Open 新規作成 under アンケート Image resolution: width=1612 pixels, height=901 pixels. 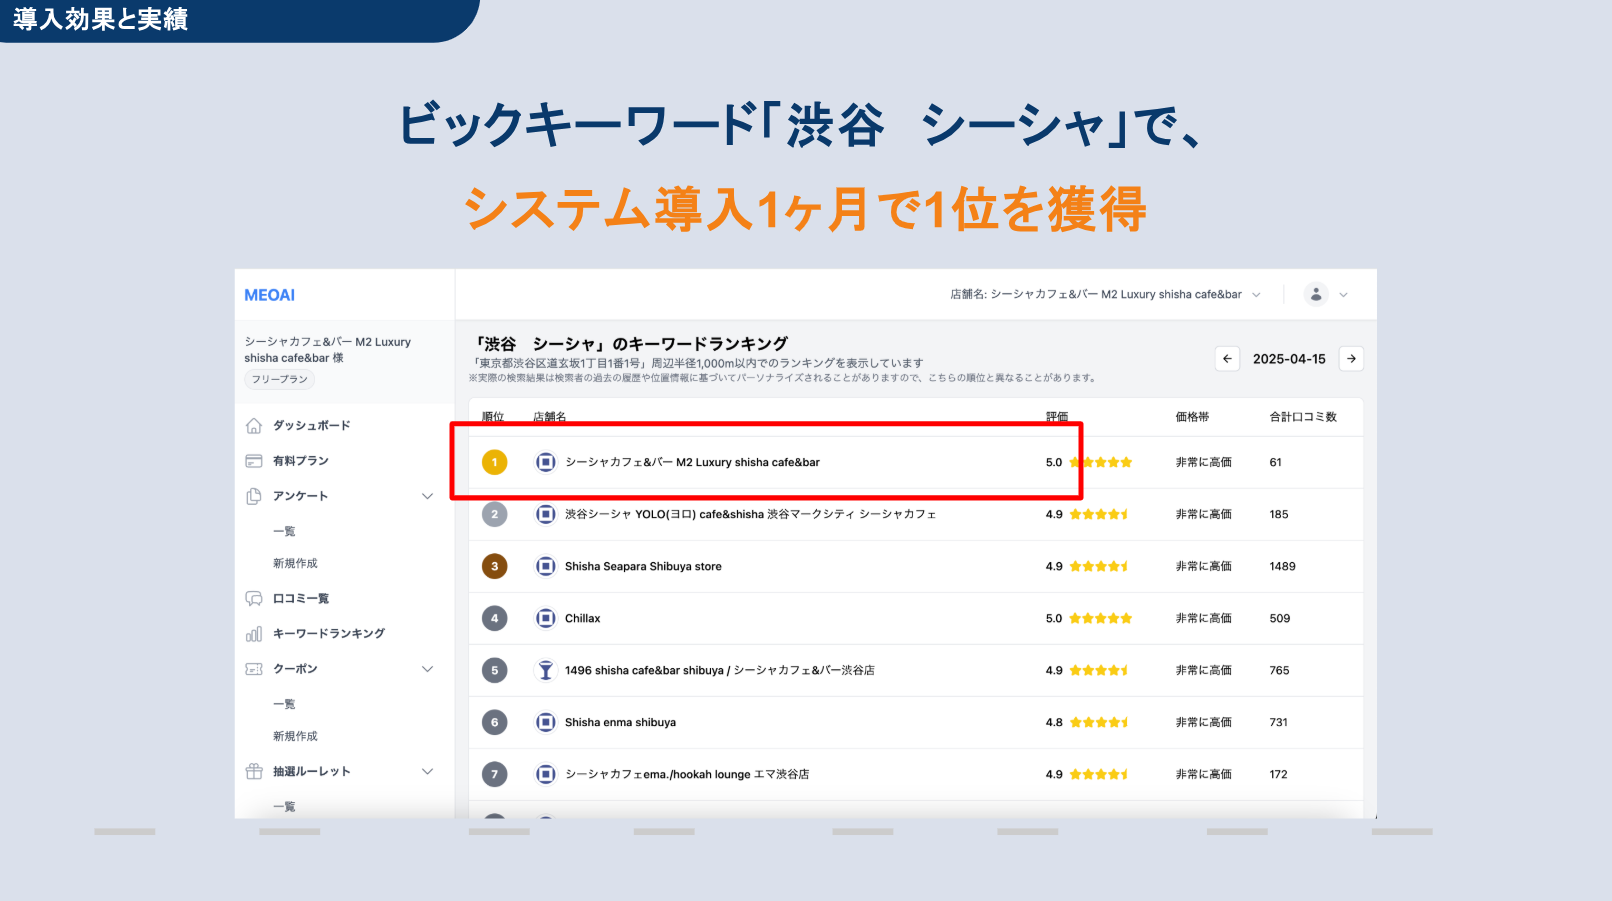295,564
